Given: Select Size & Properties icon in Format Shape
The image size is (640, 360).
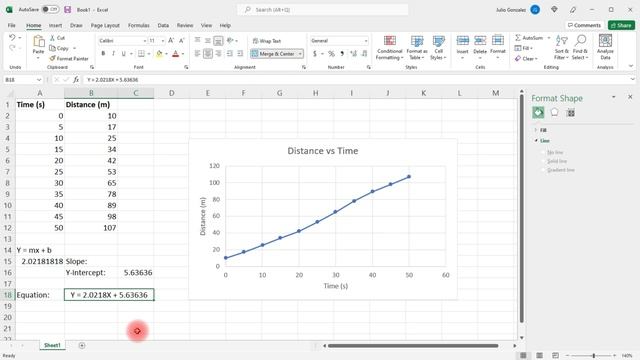Looking at the screenshot, I should point(571,113).
